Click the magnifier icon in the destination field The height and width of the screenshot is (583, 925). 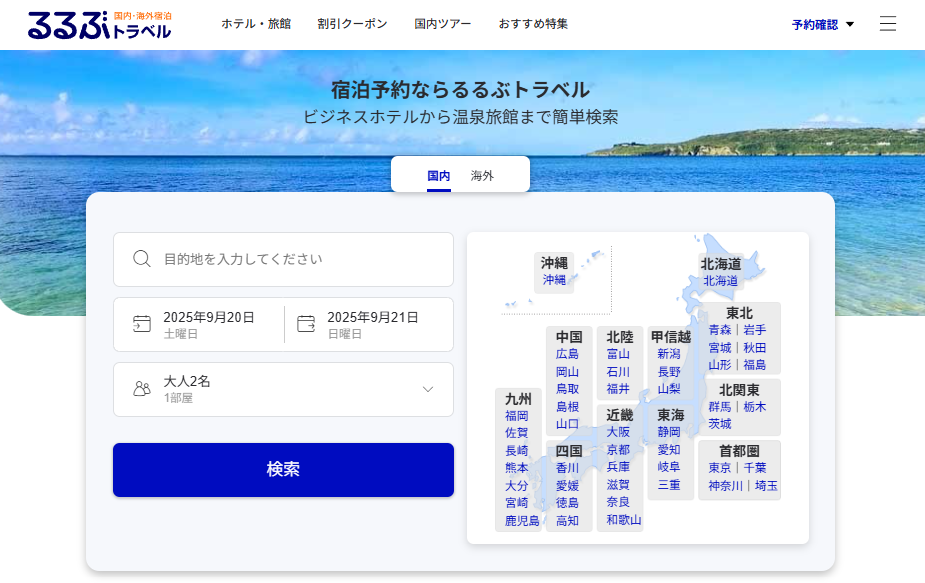pyautogui.click(x=141, y=259)
